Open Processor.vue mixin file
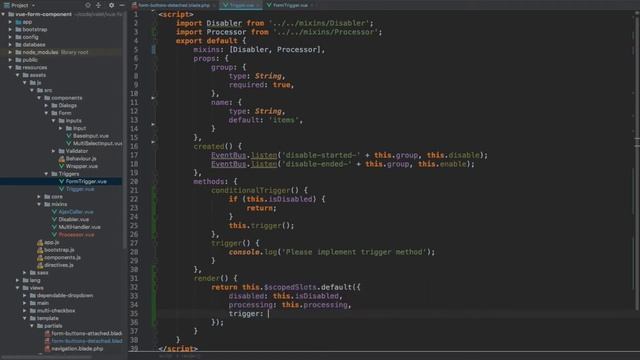640x360 pixels. pyautogui.click(x=76, y=235)
